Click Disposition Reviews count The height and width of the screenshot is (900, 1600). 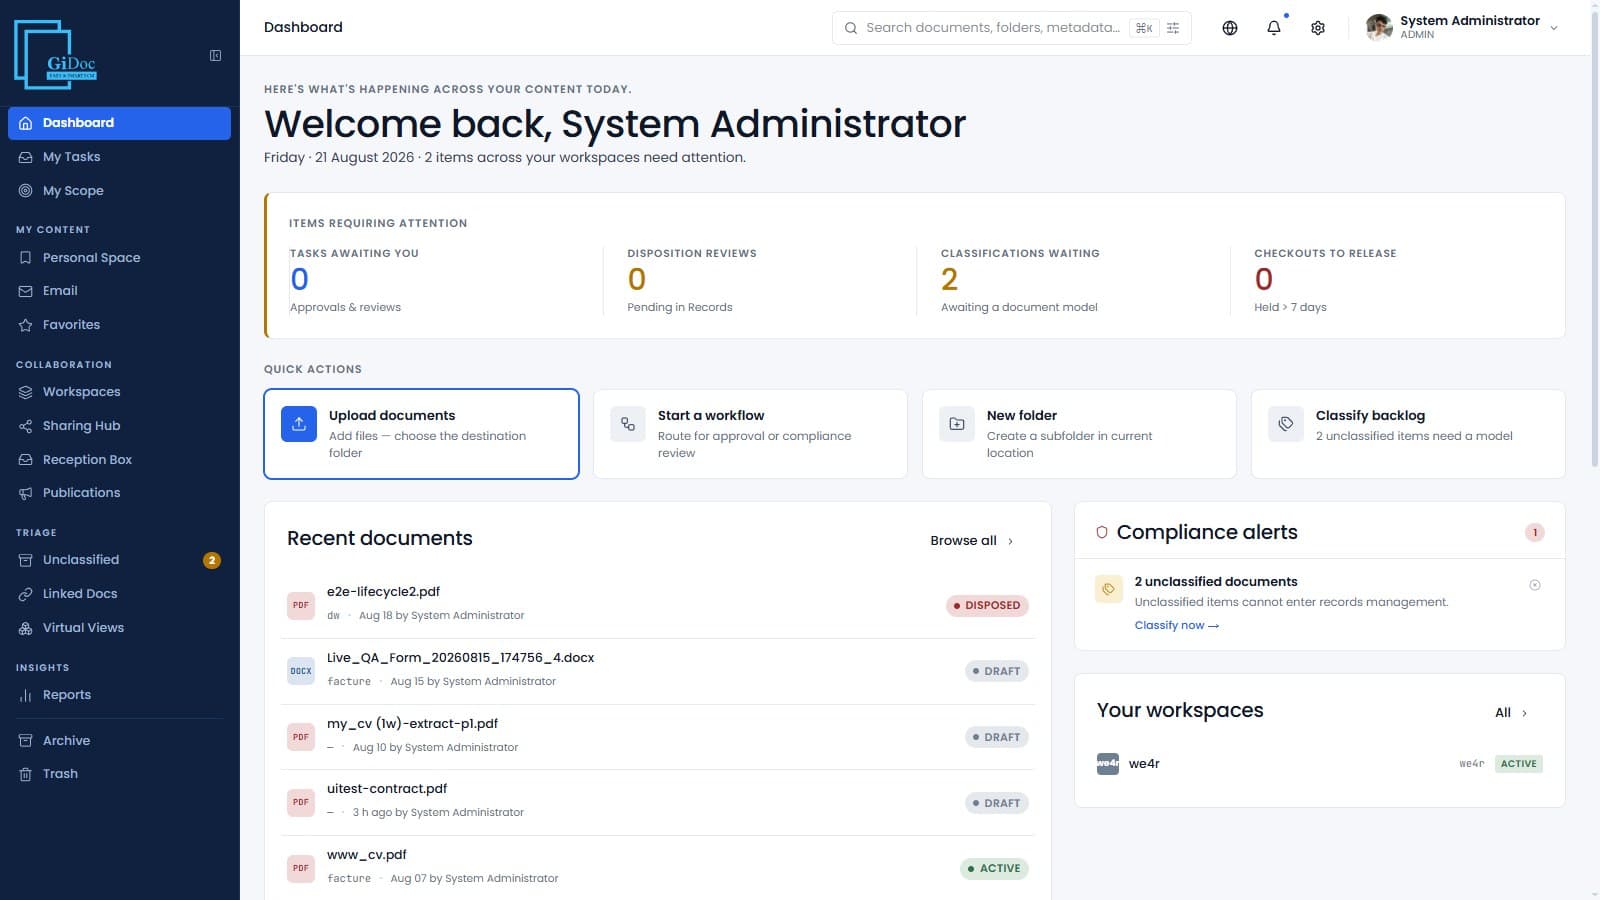pos(637,280)
